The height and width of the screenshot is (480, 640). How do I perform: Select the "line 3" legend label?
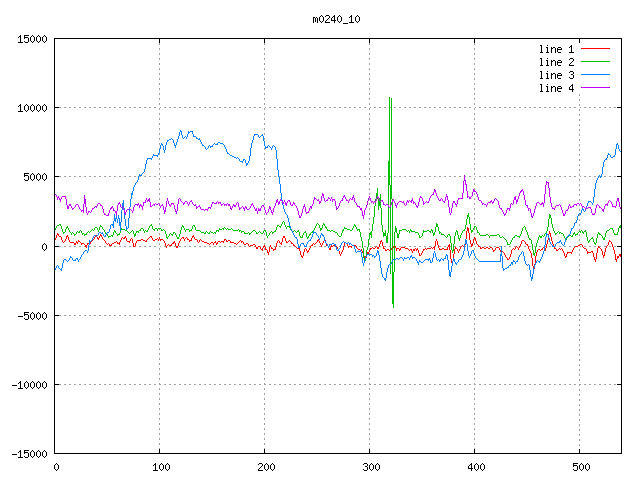click(x=557, y=75)
